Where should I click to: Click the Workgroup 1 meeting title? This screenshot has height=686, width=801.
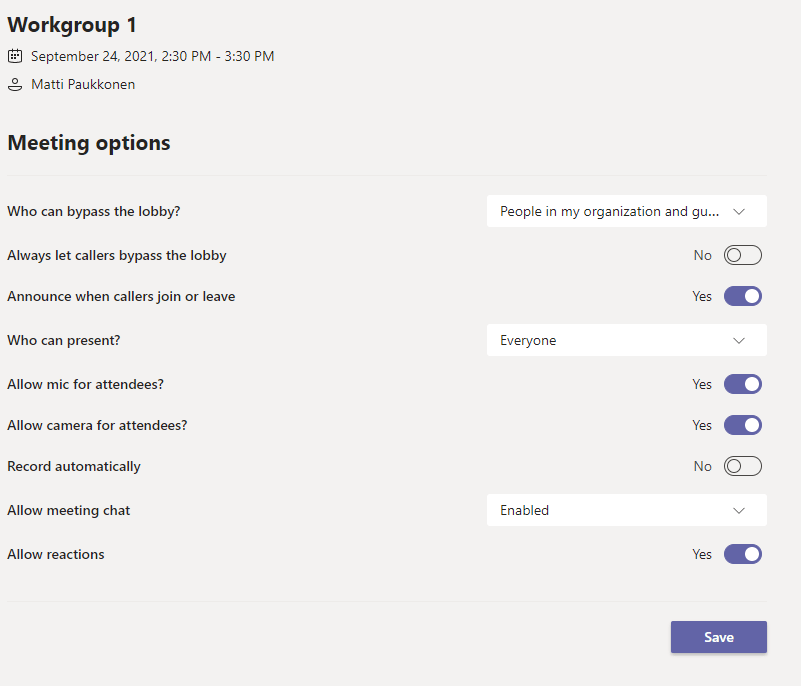pyautogui.click(x=72, y=25)
